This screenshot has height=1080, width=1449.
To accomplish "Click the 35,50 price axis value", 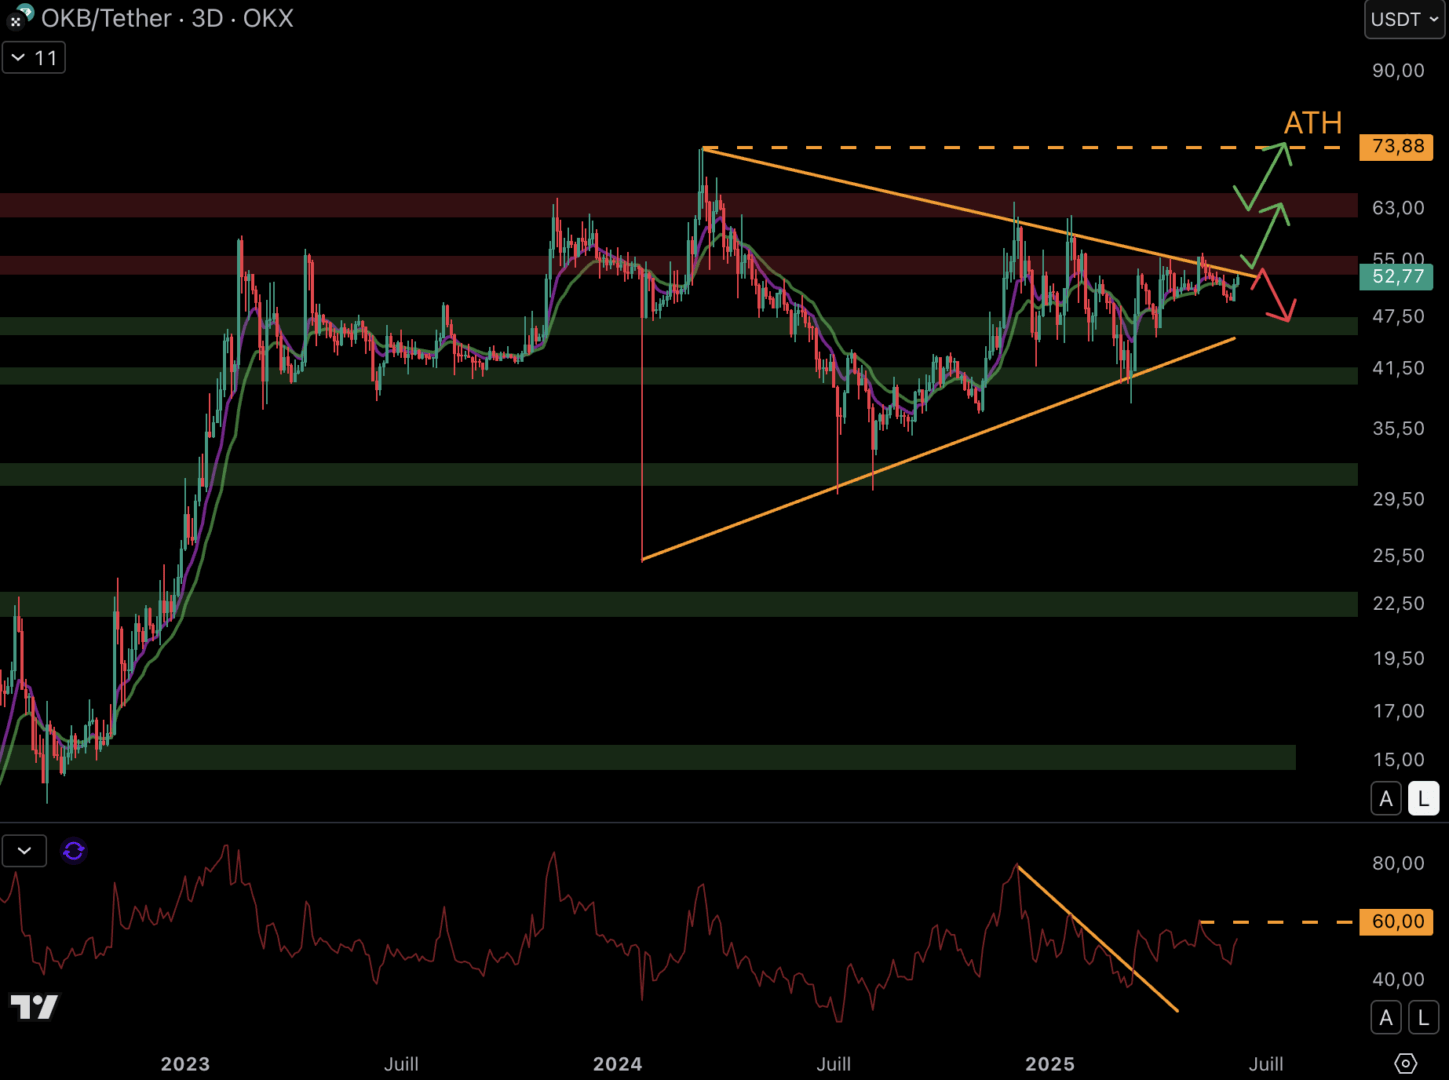I will point(1398,428).
